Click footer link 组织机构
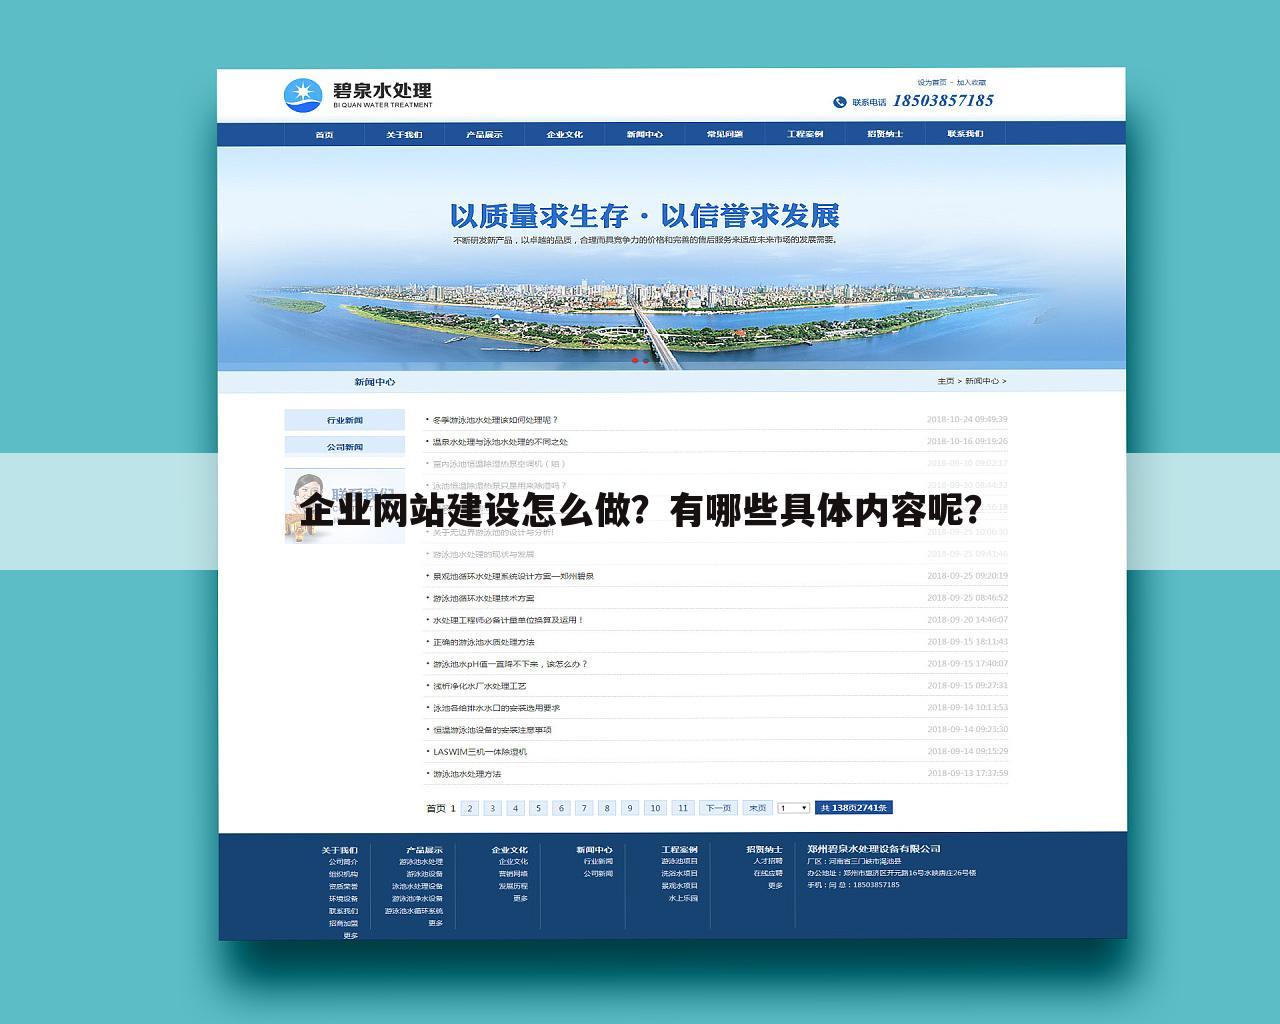 click(343, 874)
